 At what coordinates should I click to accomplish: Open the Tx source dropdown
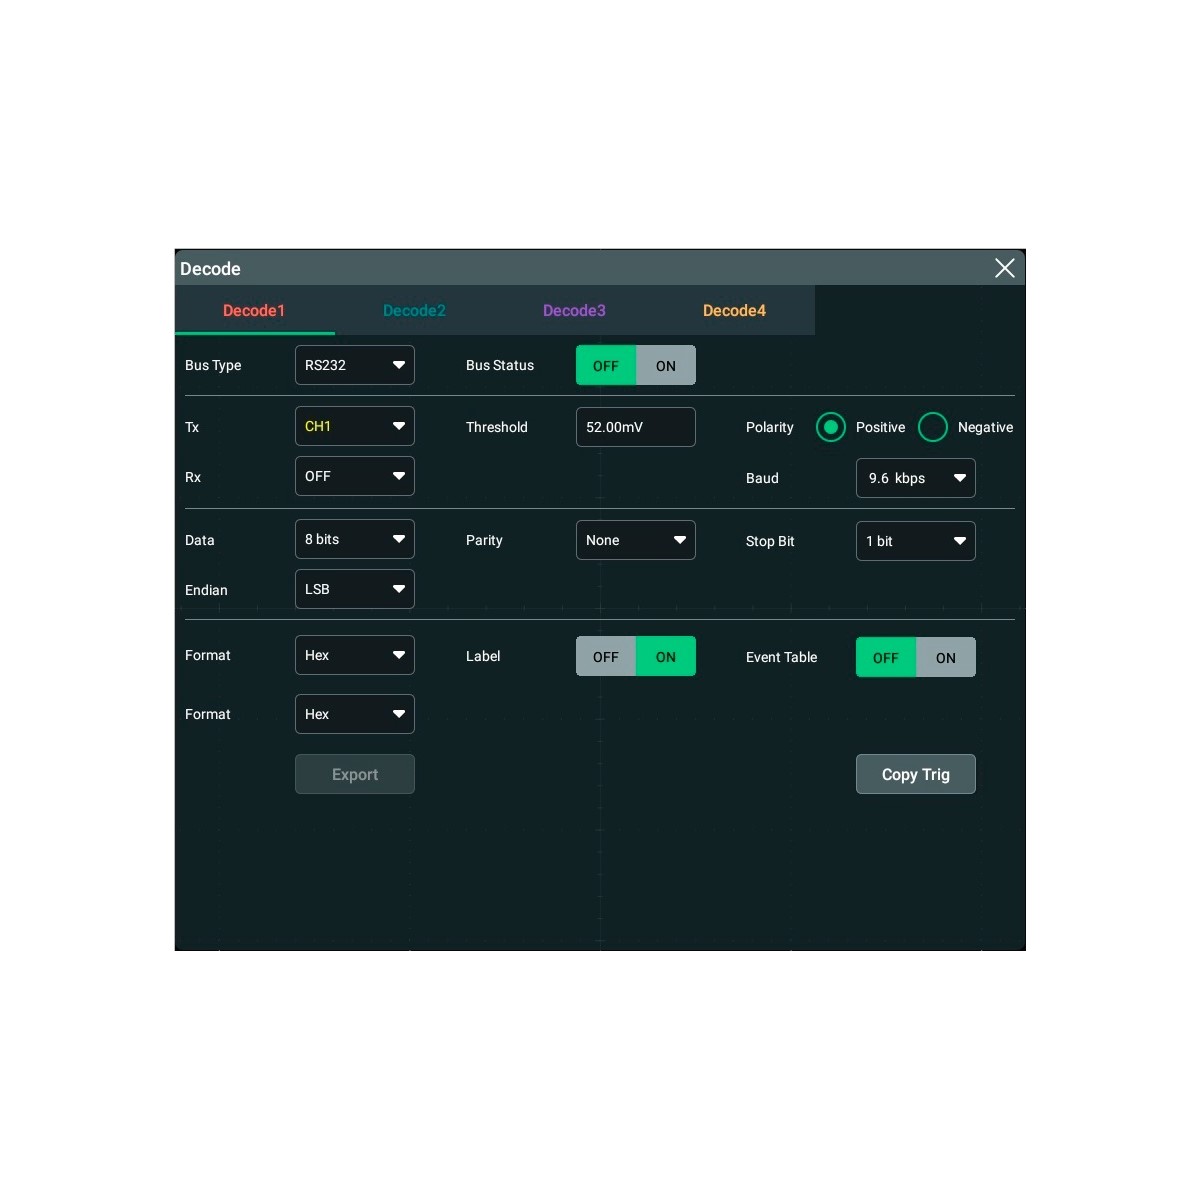click(355, 426)
